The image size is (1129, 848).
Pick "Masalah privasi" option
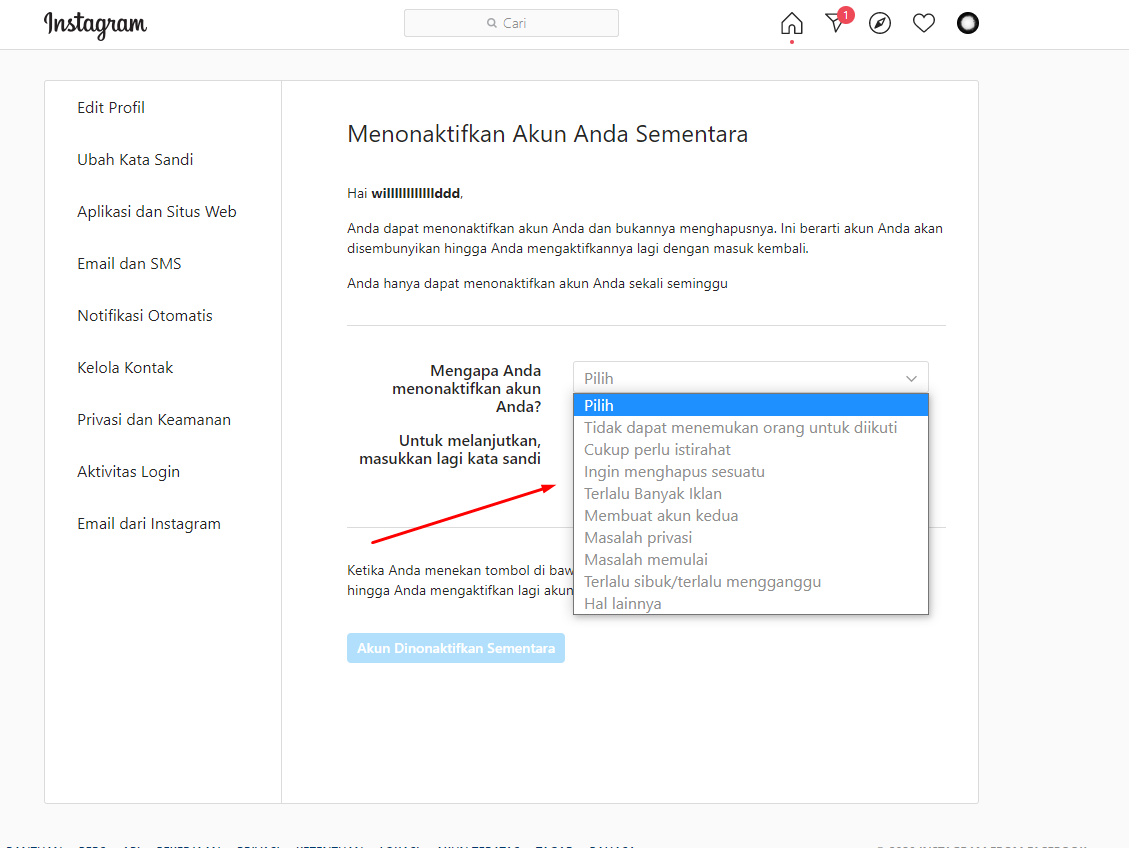[638, 537]
